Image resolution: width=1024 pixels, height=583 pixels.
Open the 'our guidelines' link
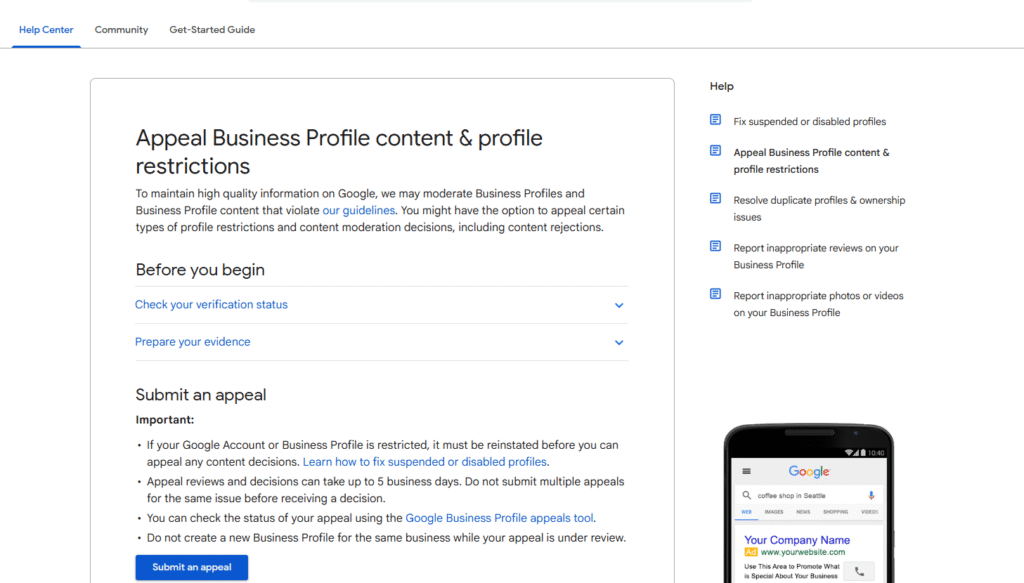pyautogui.click(x=359, y=211)
